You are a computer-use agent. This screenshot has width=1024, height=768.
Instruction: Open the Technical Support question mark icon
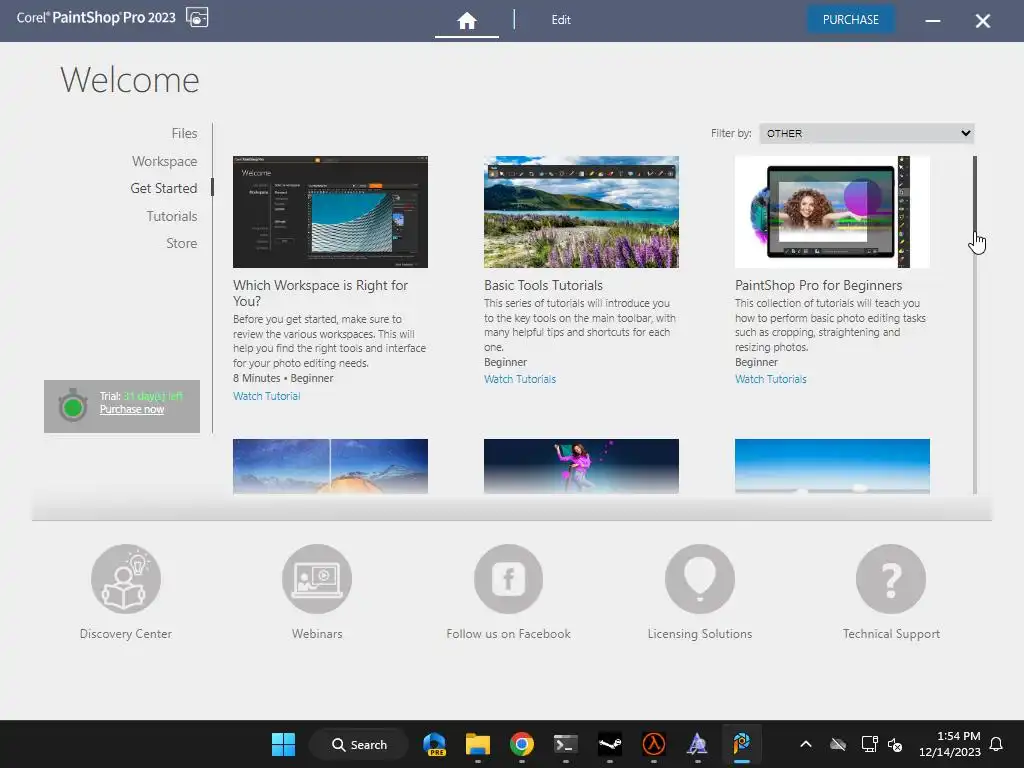click(891, 579)
